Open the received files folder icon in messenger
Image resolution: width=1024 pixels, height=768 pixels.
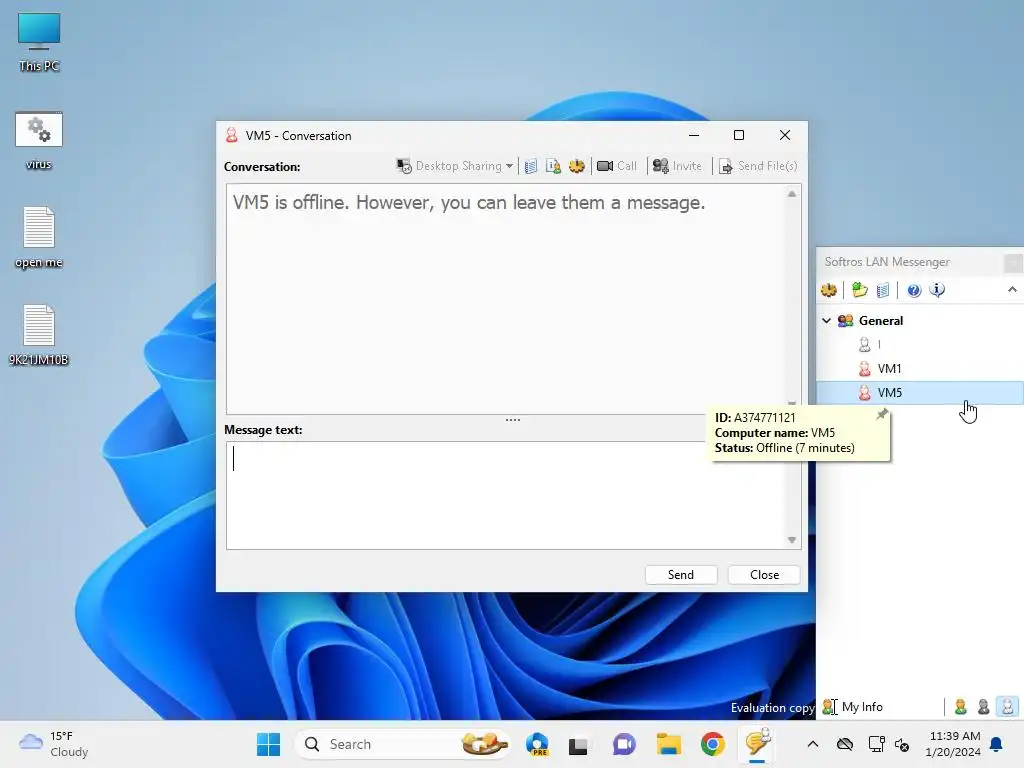tap(859, 290)
